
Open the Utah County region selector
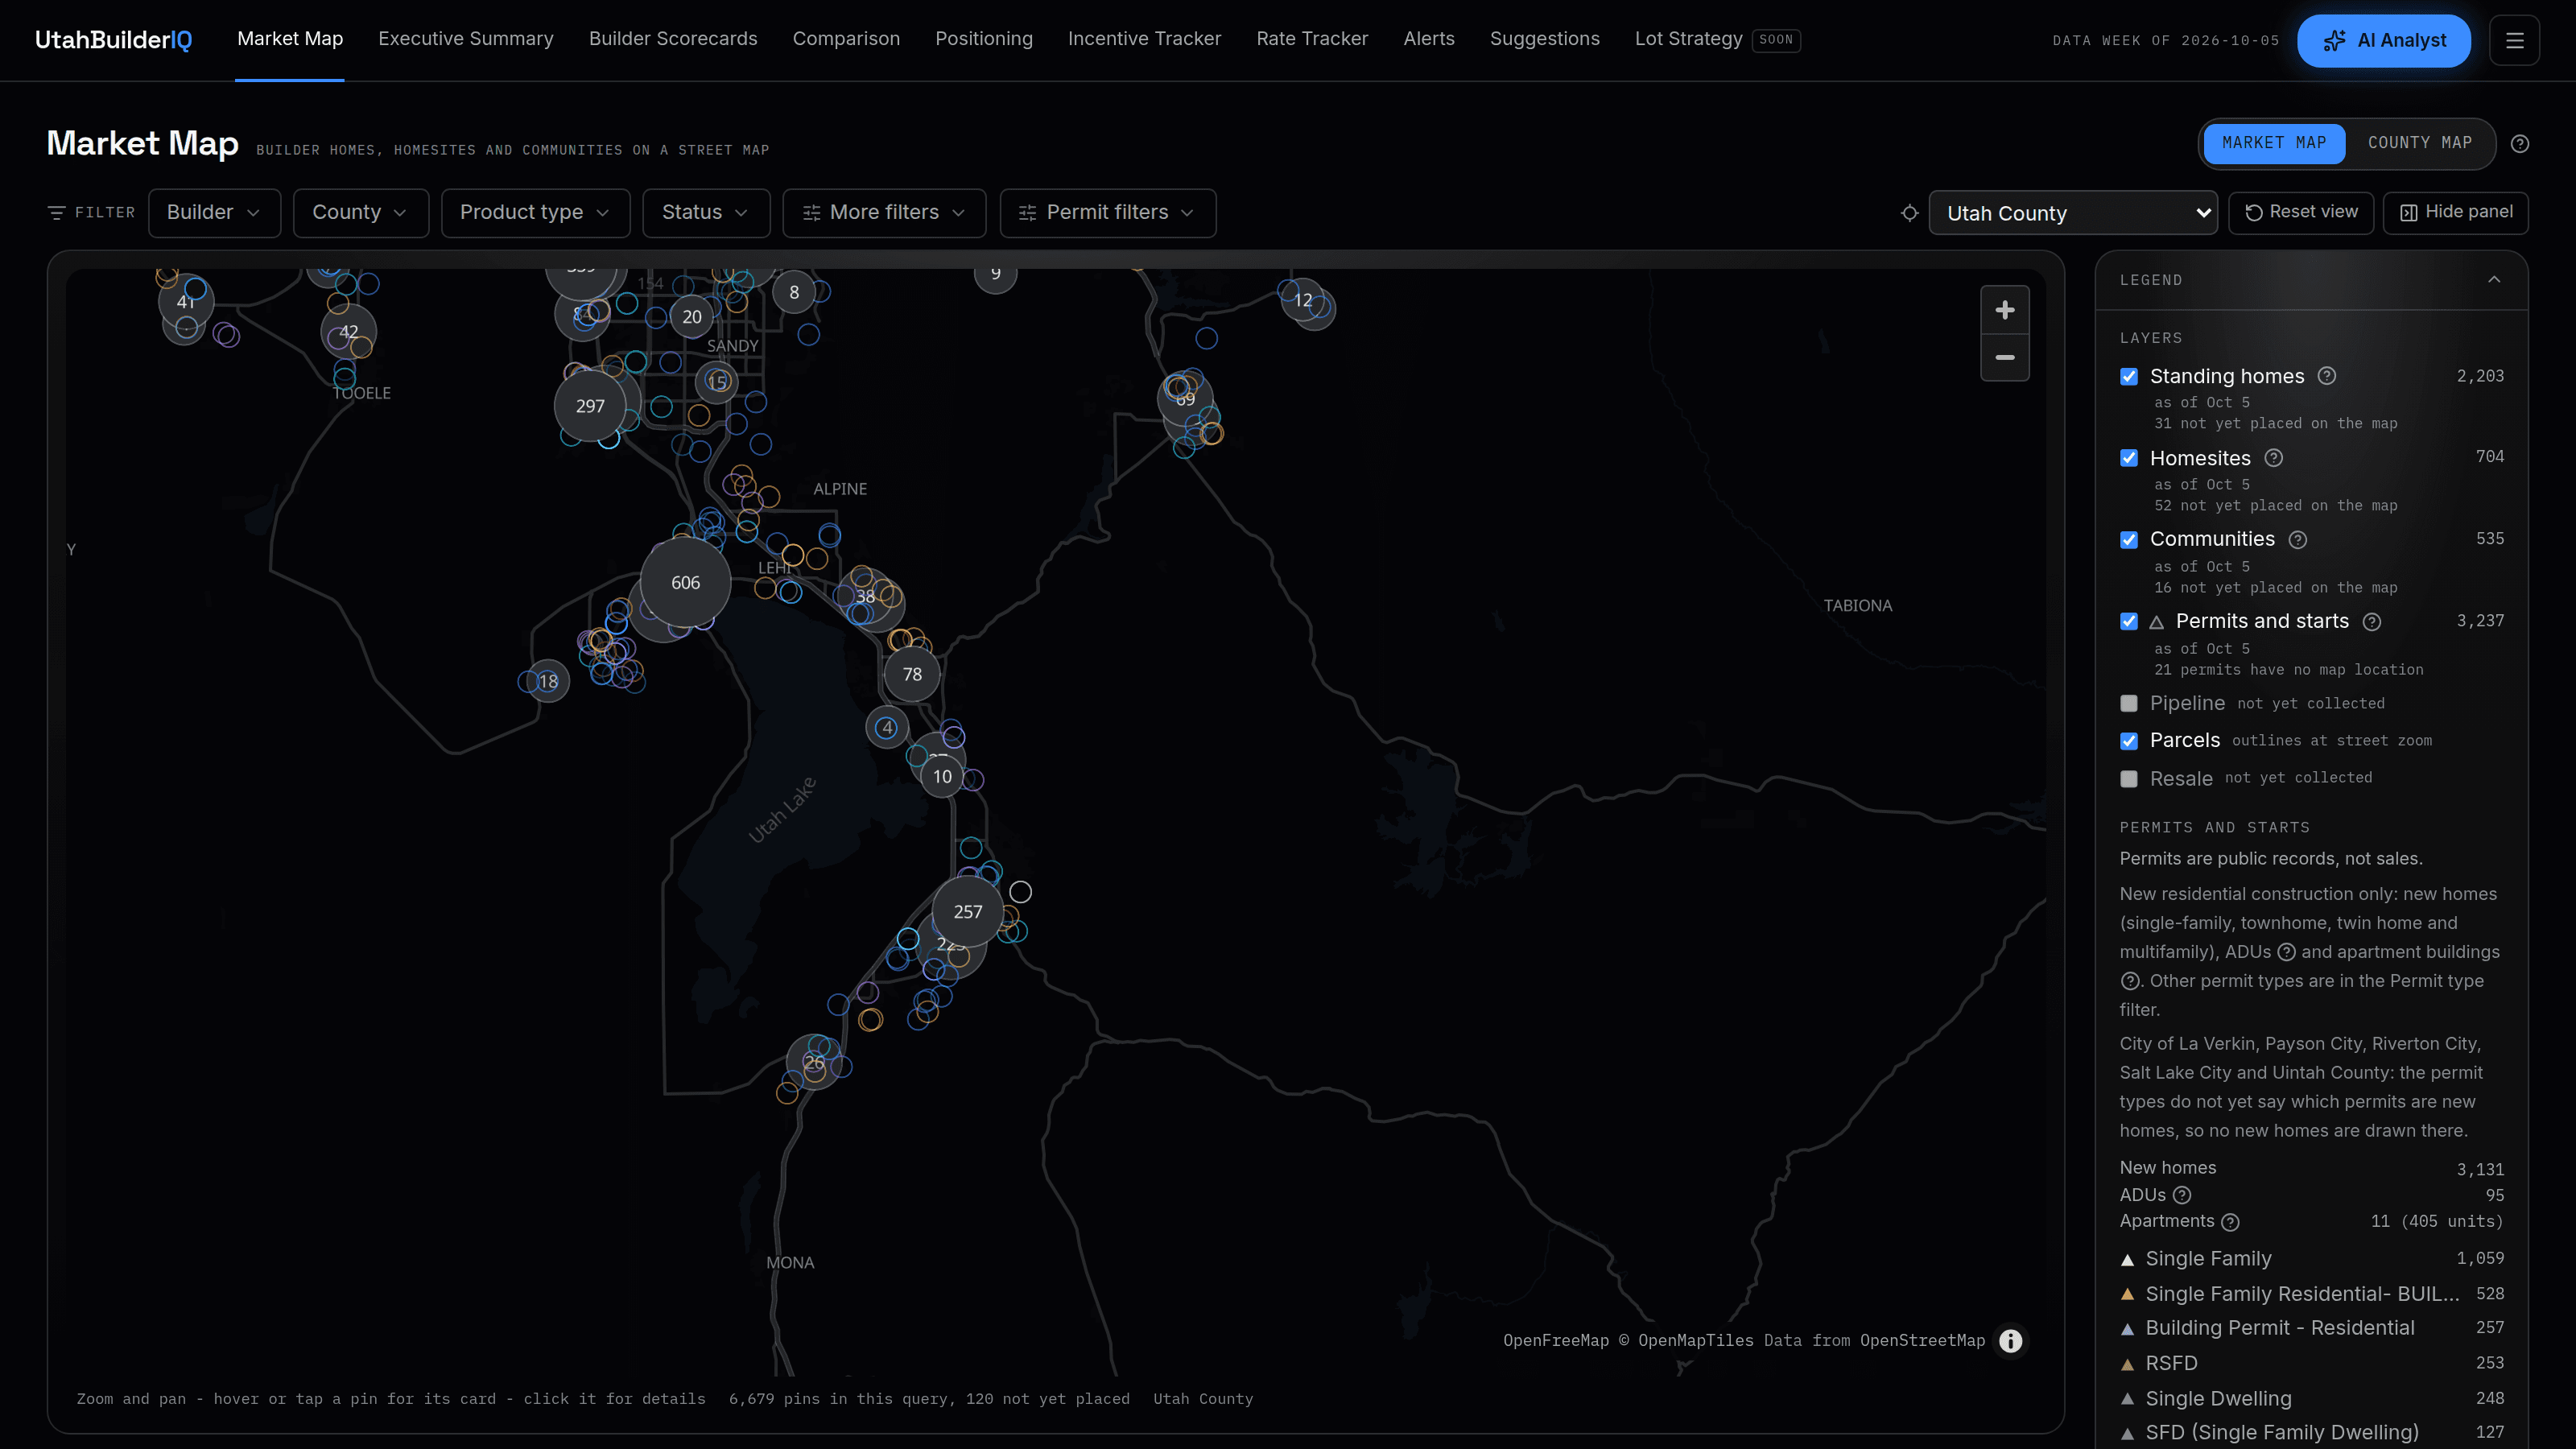click(2072, 213)
